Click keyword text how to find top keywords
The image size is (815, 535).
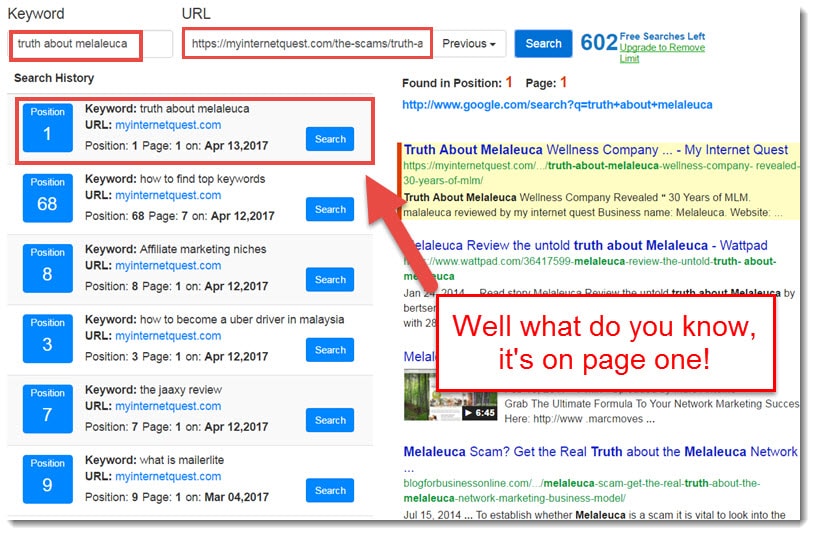coord(204,180)
